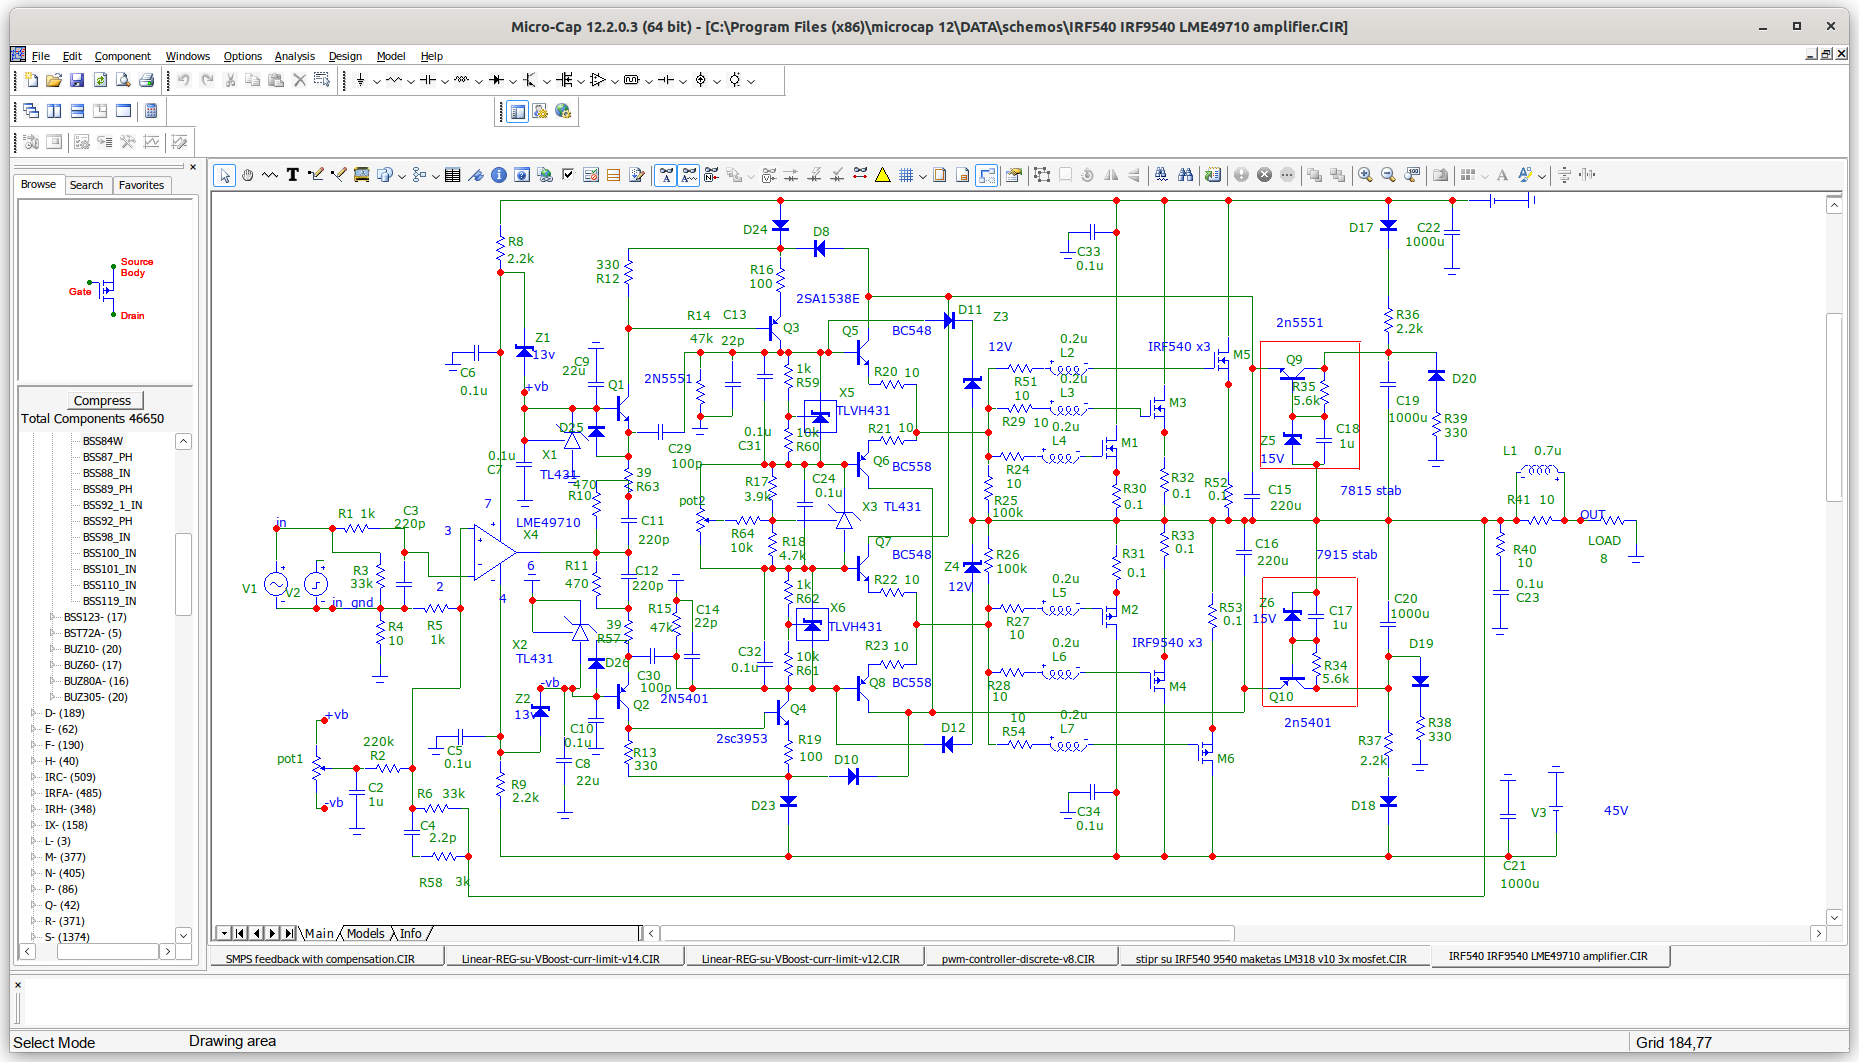Viewport: 1859px width, 1062px height.
Task: Select BSS84W in component list
Action: pos(103,441)
